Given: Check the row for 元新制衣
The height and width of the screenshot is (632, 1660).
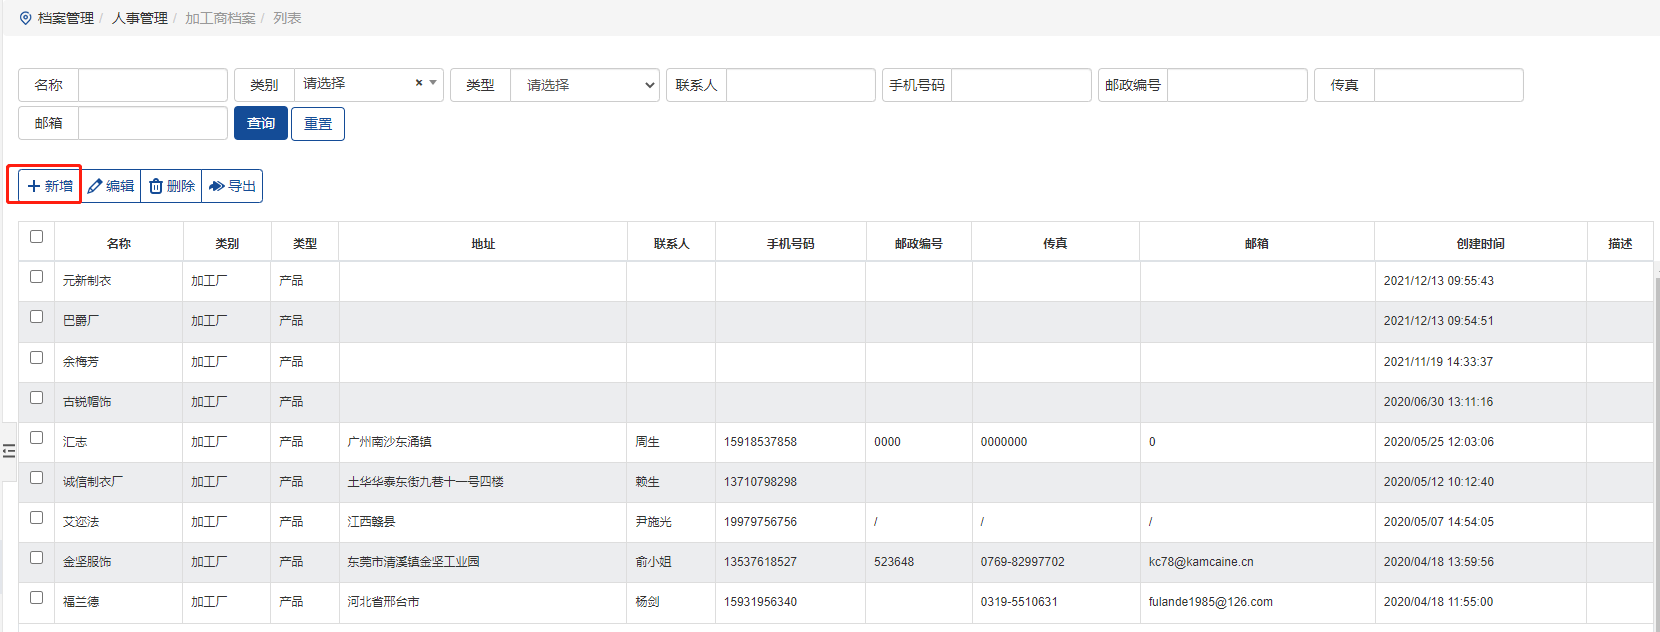Looking at the screenshot, I should click(37, 277).
